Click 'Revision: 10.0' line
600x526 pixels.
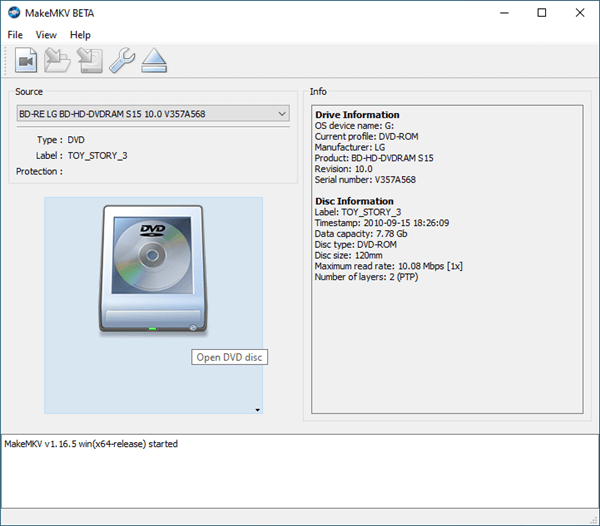[x=343, y=169]
